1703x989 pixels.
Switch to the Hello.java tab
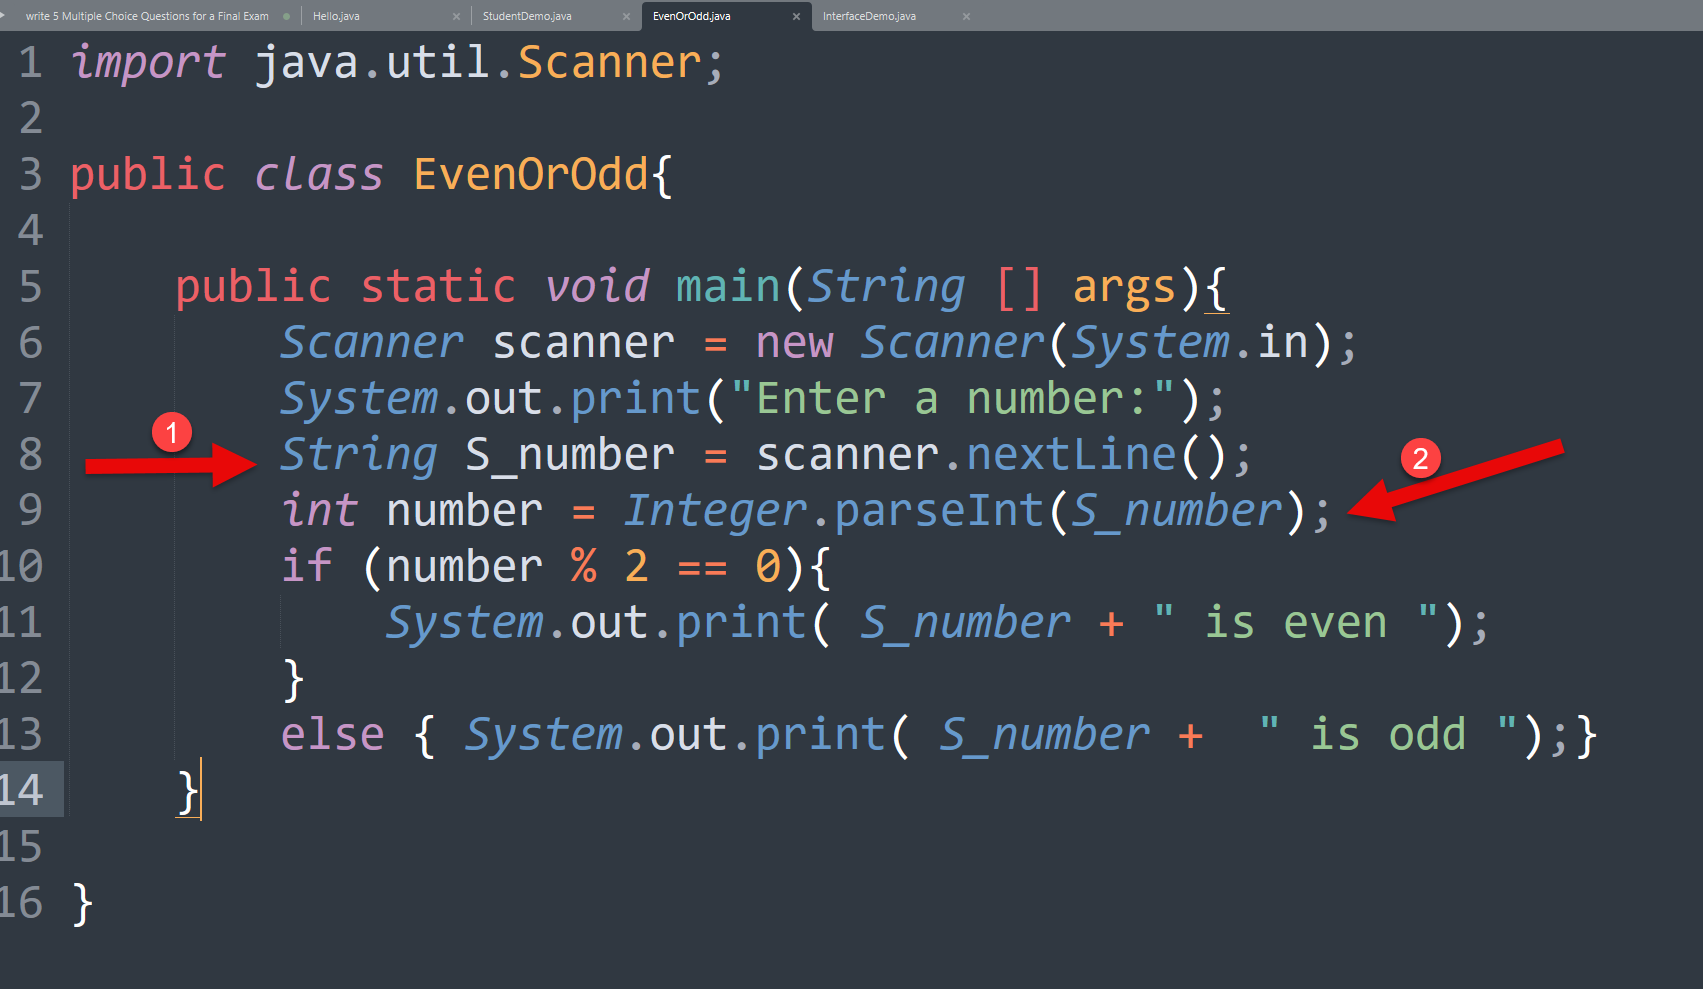[336, 16]
